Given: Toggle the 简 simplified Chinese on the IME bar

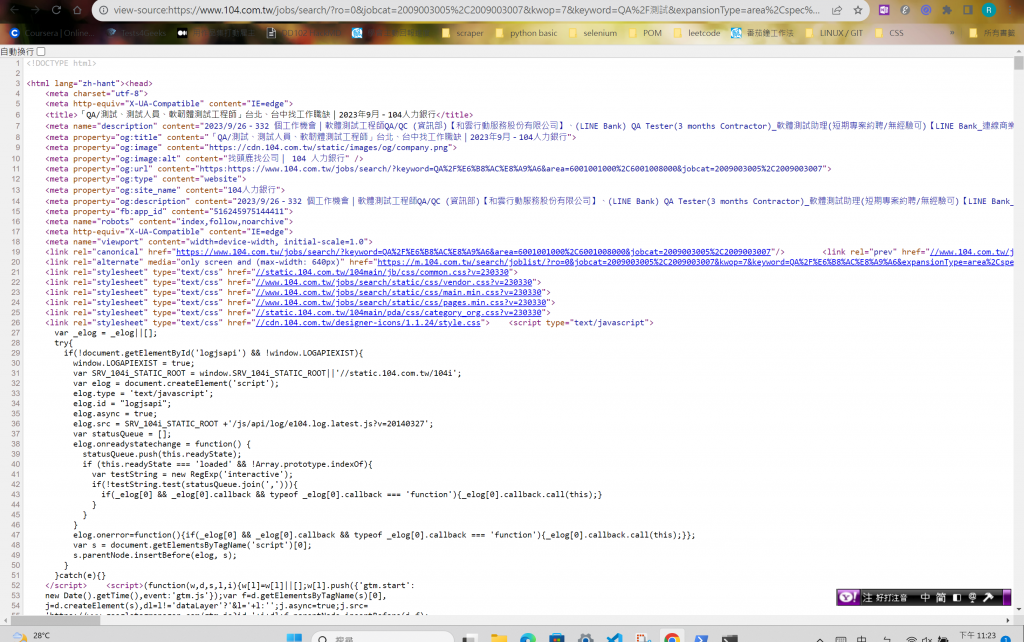Looking at the screenshot, I should (x=940, y=597).
